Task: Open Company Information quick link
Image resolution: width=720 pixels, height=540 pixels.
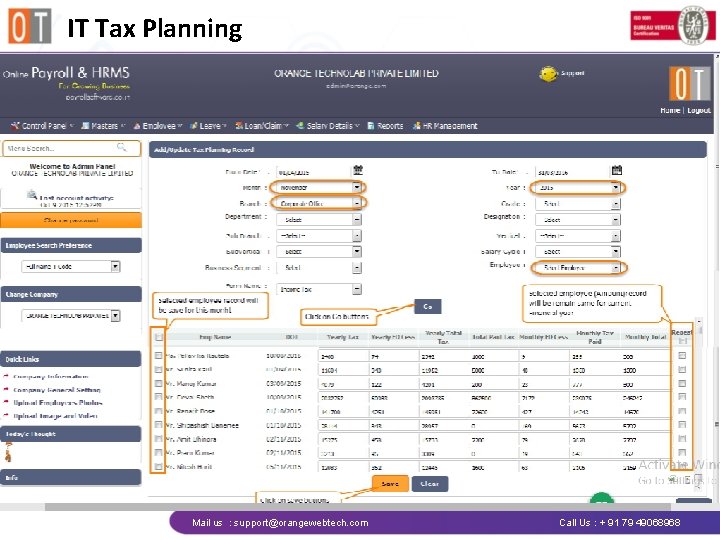Action: coord(51,377)
